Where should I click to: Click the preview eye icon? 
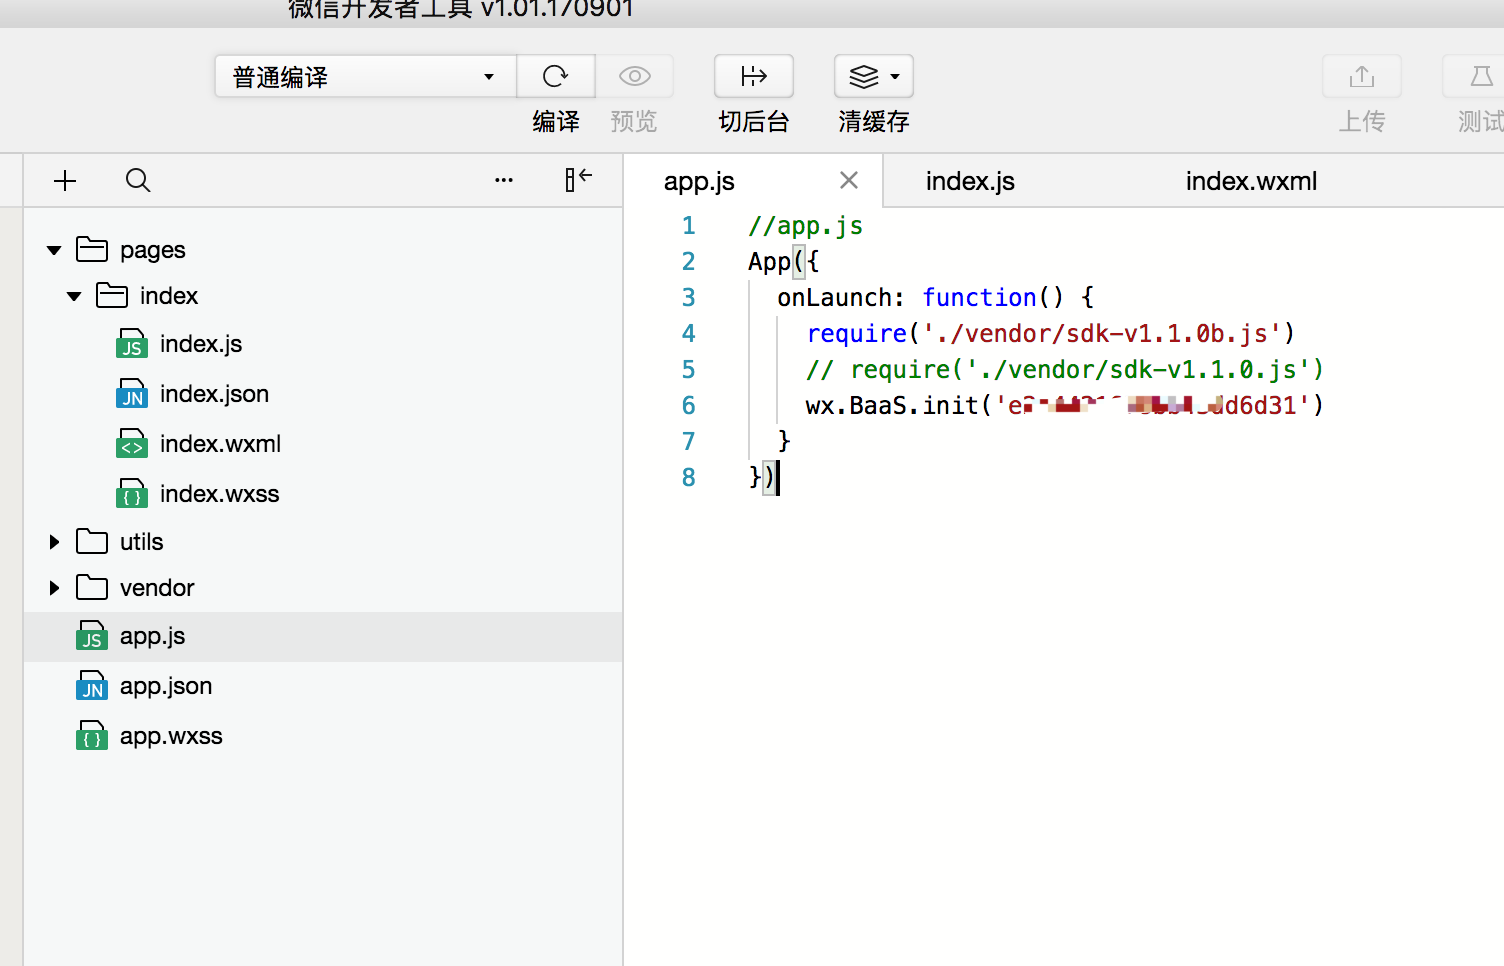click(x=634, y=77)
